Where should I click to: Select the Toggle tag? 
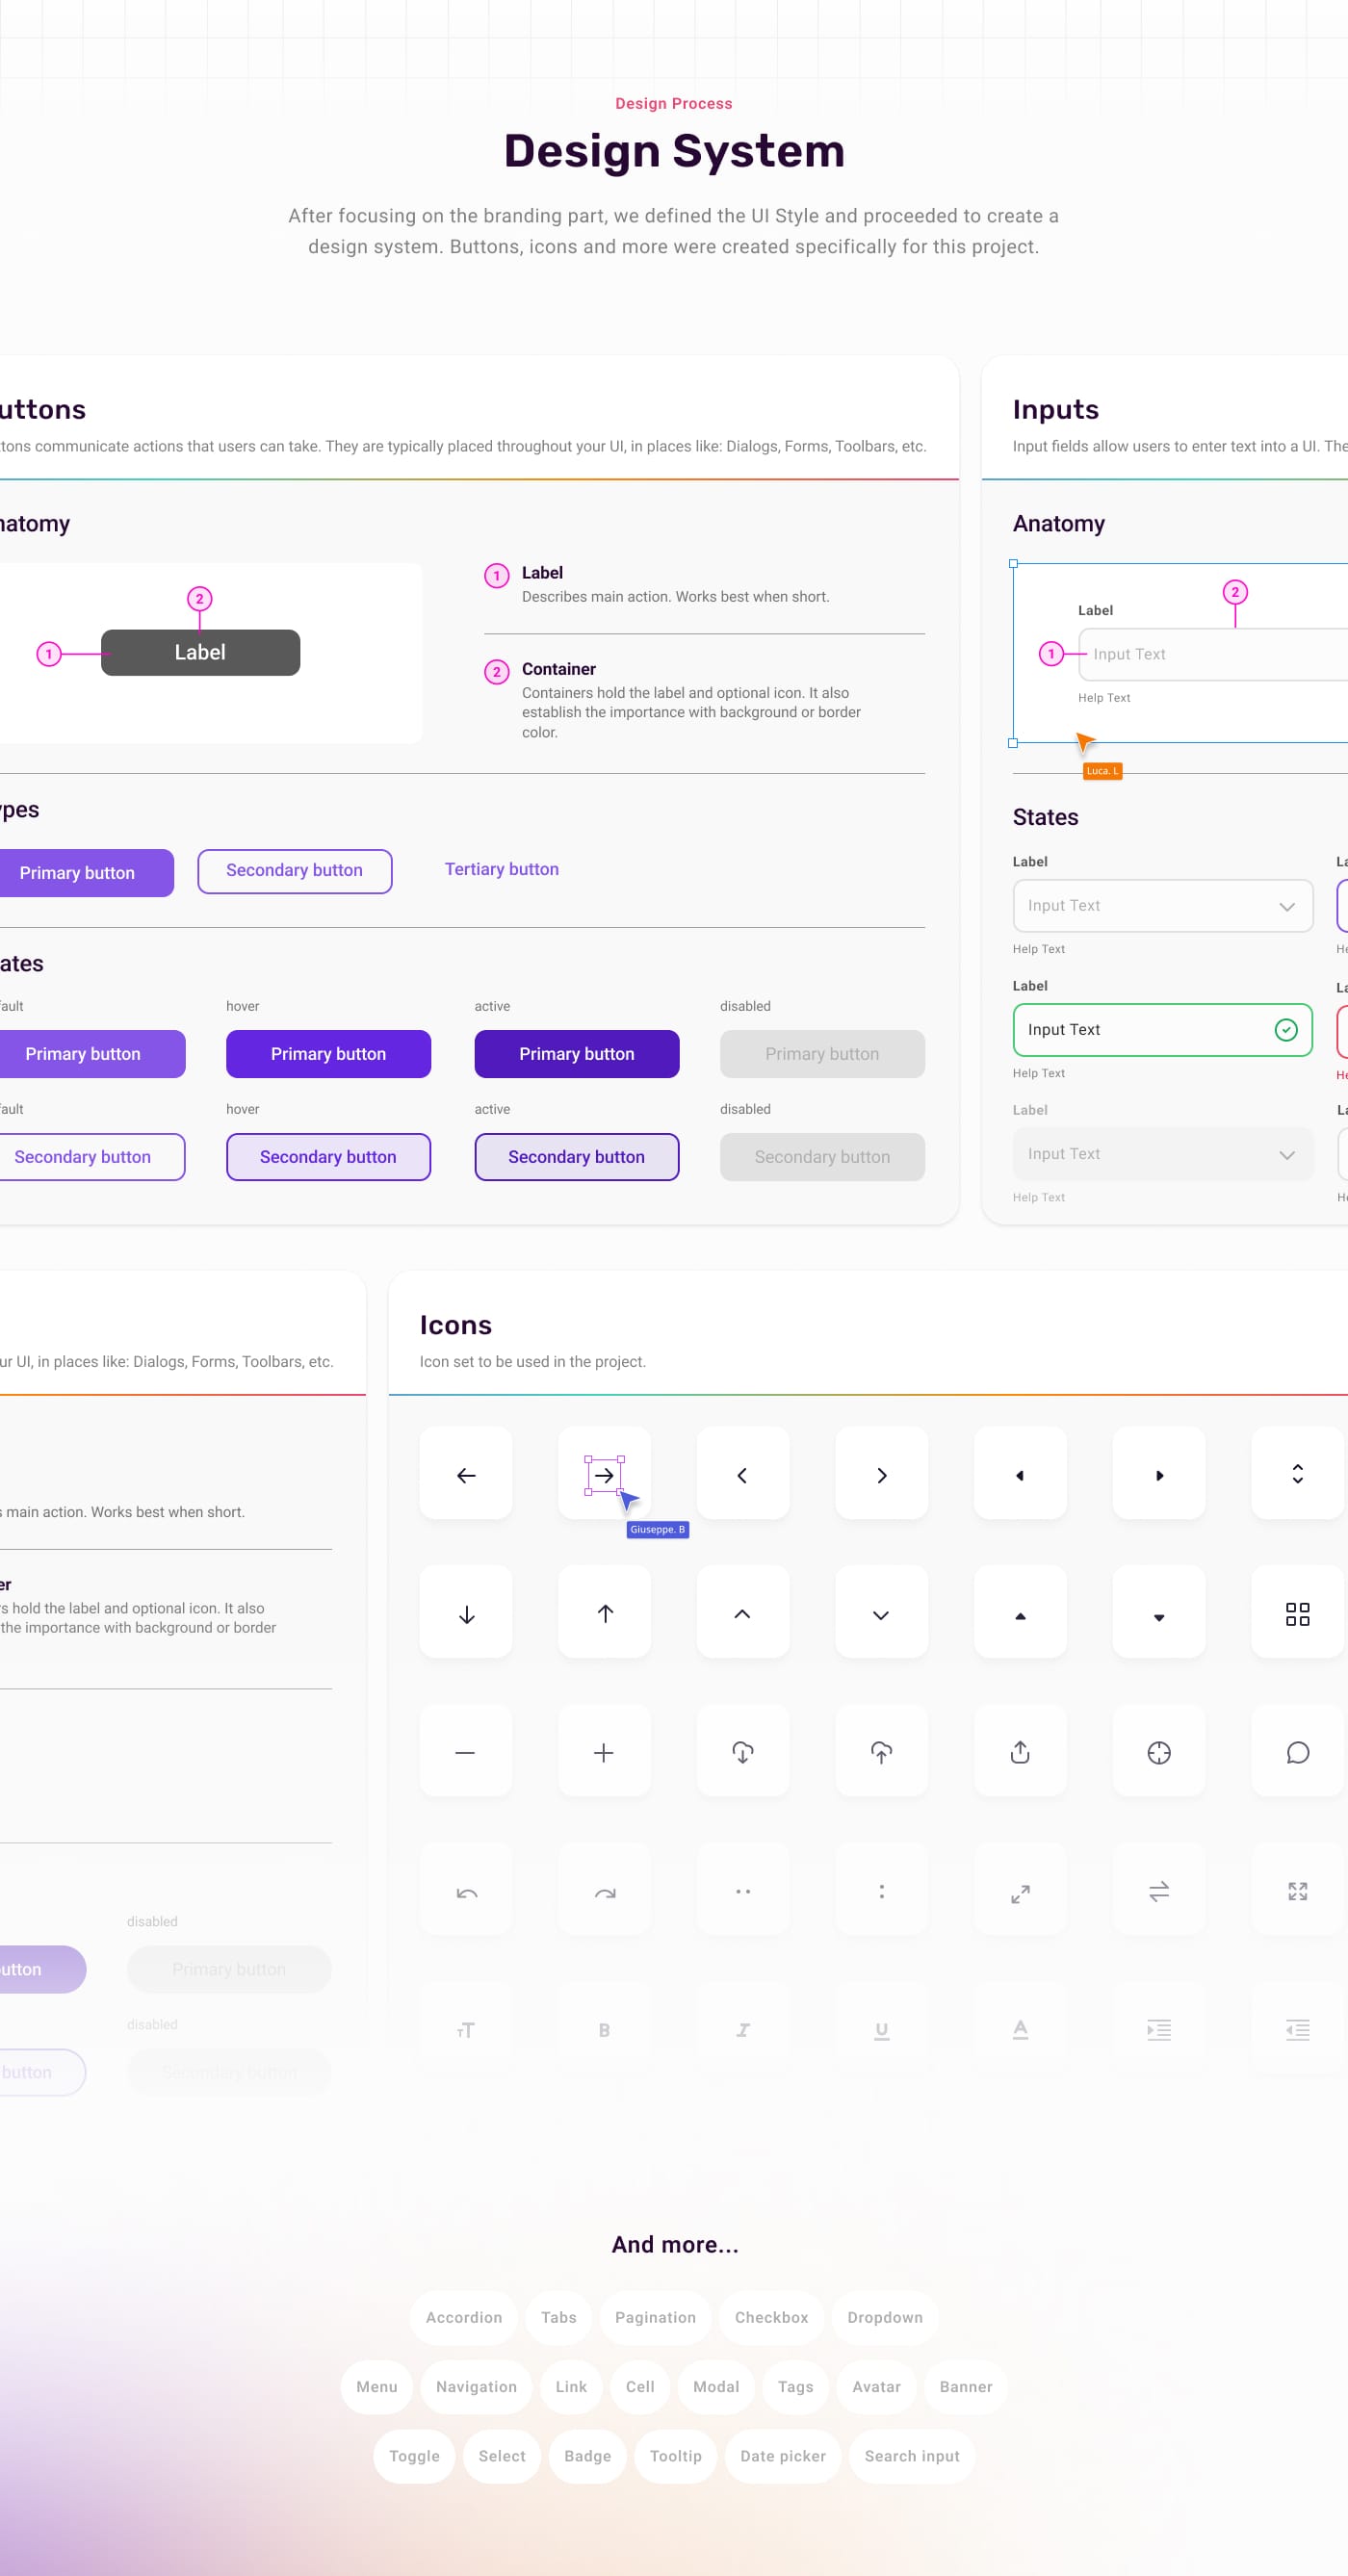click(414, 2456)
